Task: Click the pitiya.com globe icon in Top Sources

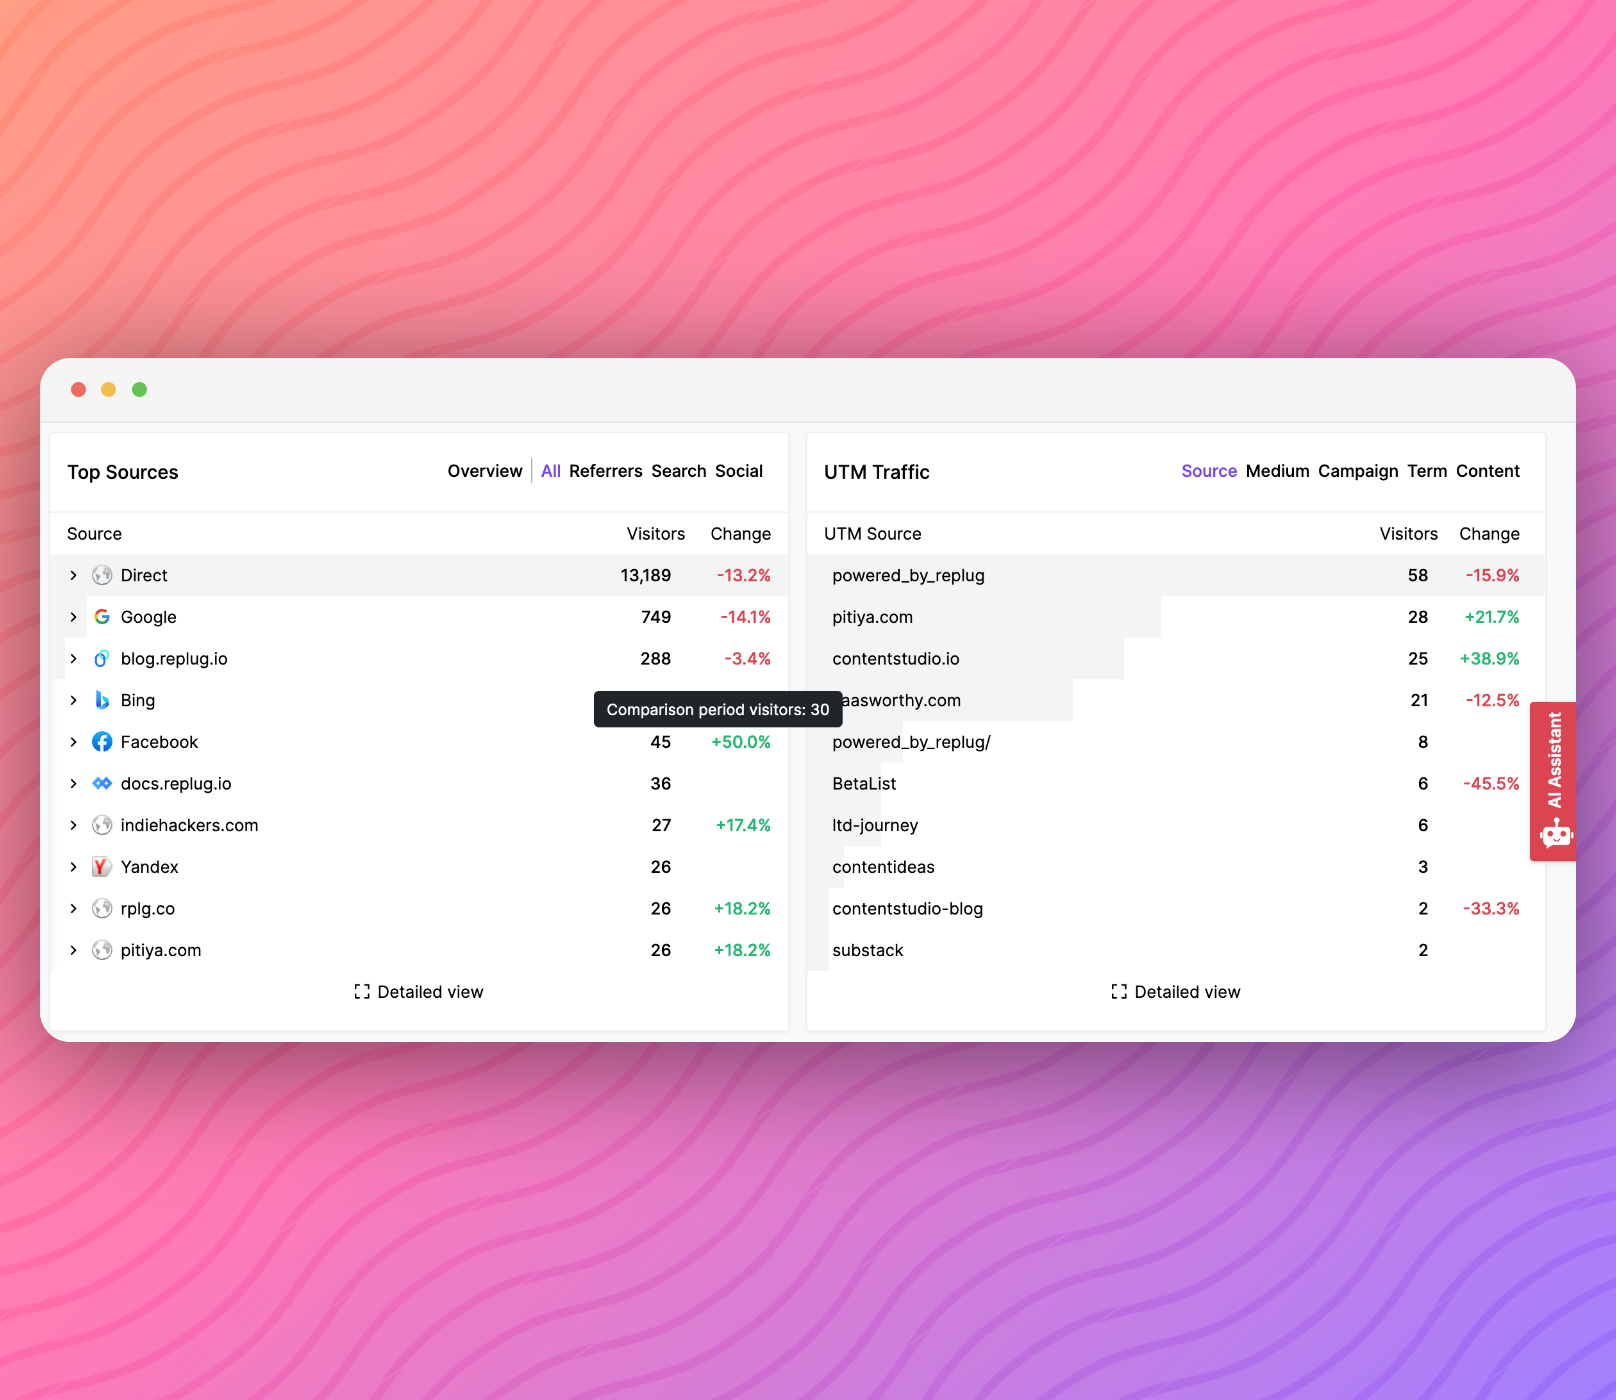Action: coord(102,950)
